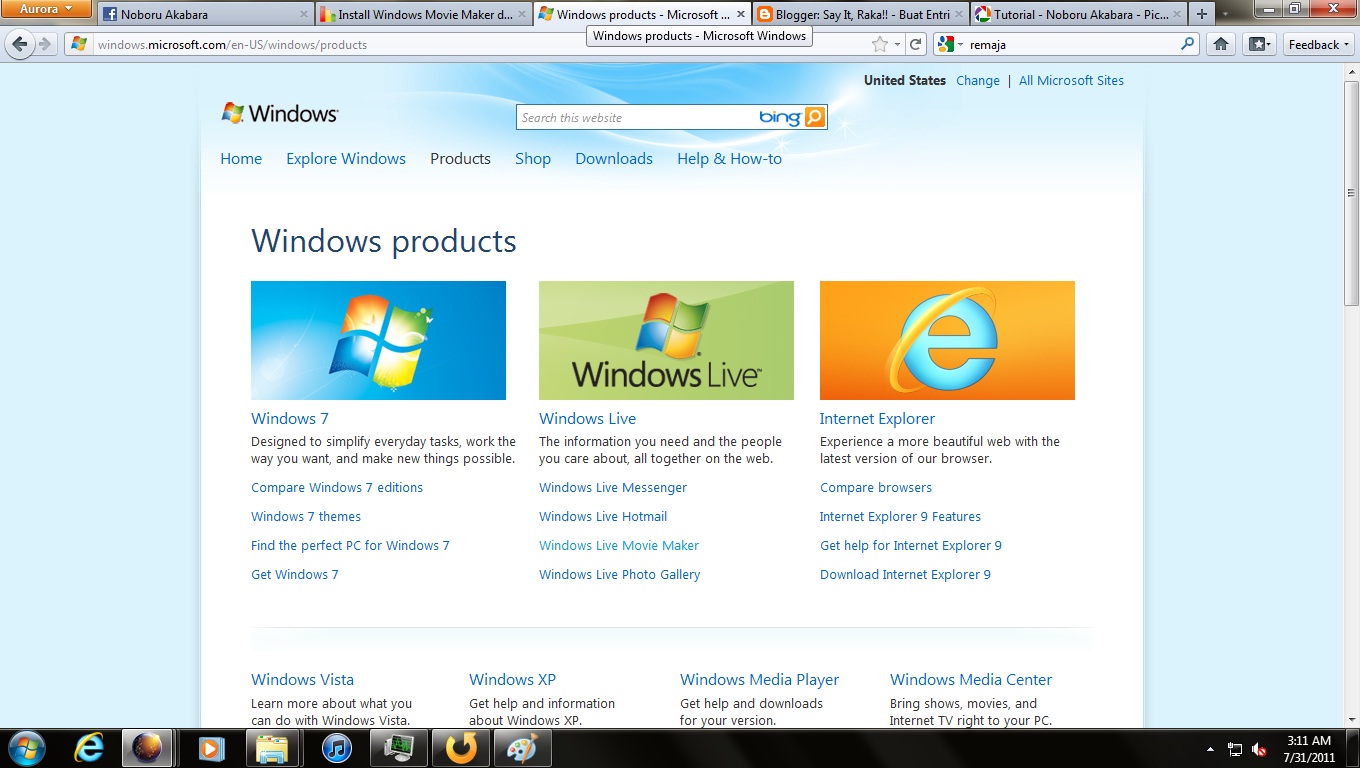Screen dimensions: 1360x768
Task: Open Explore Windows nav item
Action: point(346,159)
